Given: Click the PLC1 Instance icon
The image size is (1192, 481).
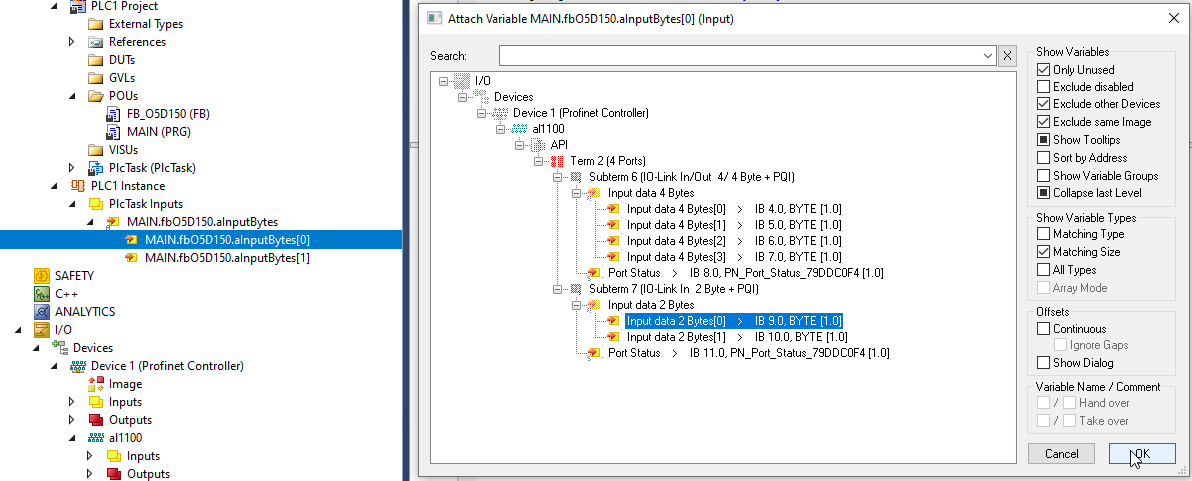Looking at the screenshot, I should (78, 186).
